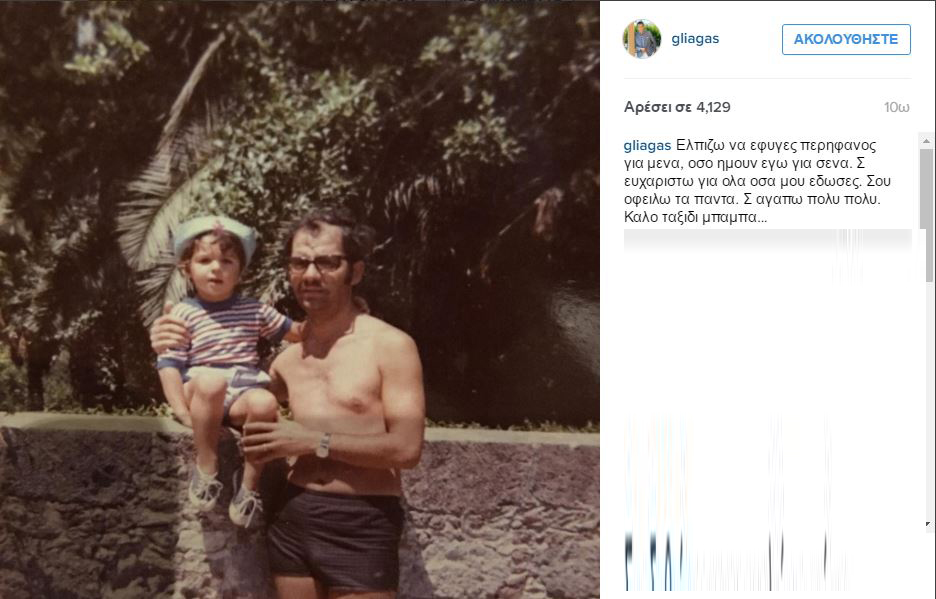Click the comments scrollbar down arrow
This screenshot has height=599, width=936.
coord(926,524)
